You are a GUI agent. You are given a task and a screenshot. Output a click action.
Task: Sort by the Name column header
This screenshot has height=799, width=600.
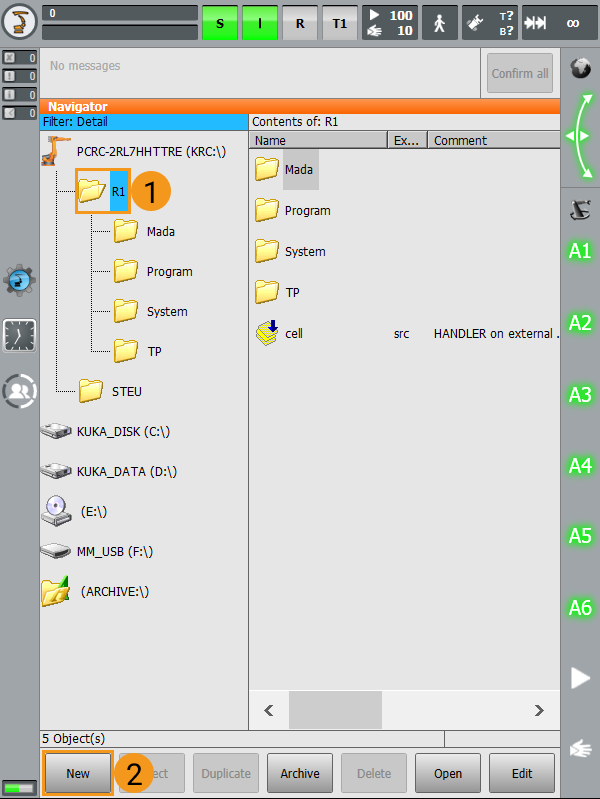pyautogui.click(x=319, y=140)
